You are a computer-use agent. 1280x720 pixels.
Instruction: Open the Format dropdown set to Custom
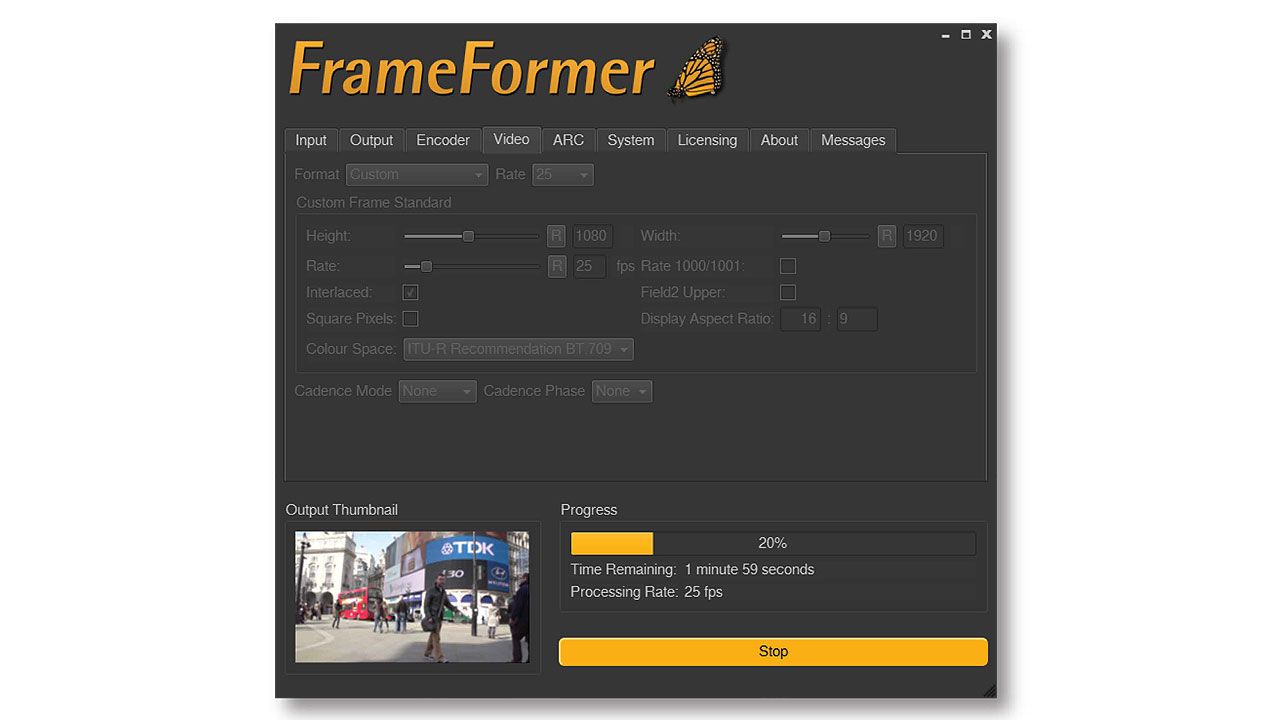(x=416, y=174)
